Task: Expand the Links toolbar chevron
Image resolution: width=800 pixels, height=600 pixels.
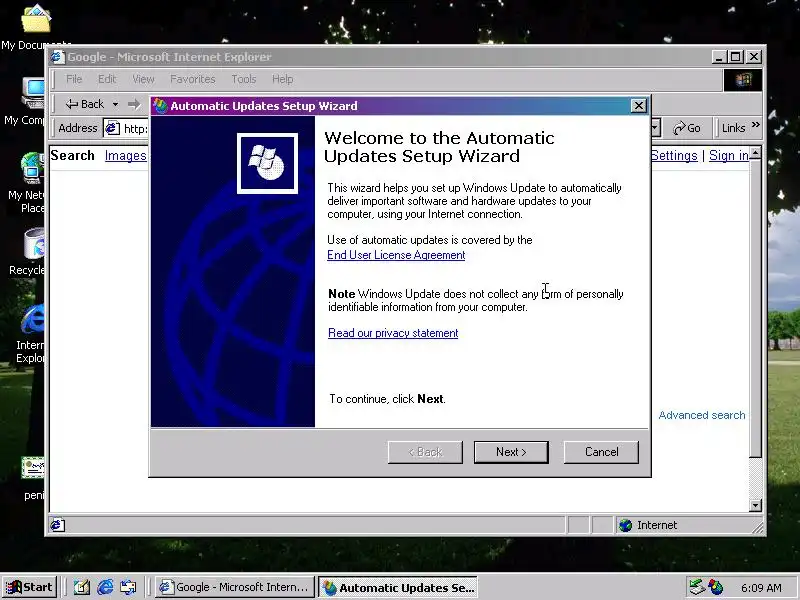Action: click(x=756, y=125)
